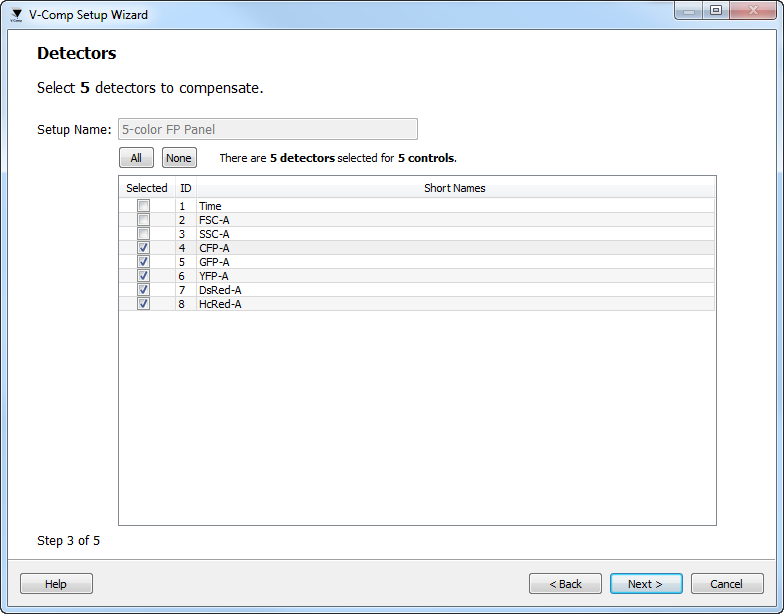
Task: Open Help for the wizard
Action: (x=56, y=584)
